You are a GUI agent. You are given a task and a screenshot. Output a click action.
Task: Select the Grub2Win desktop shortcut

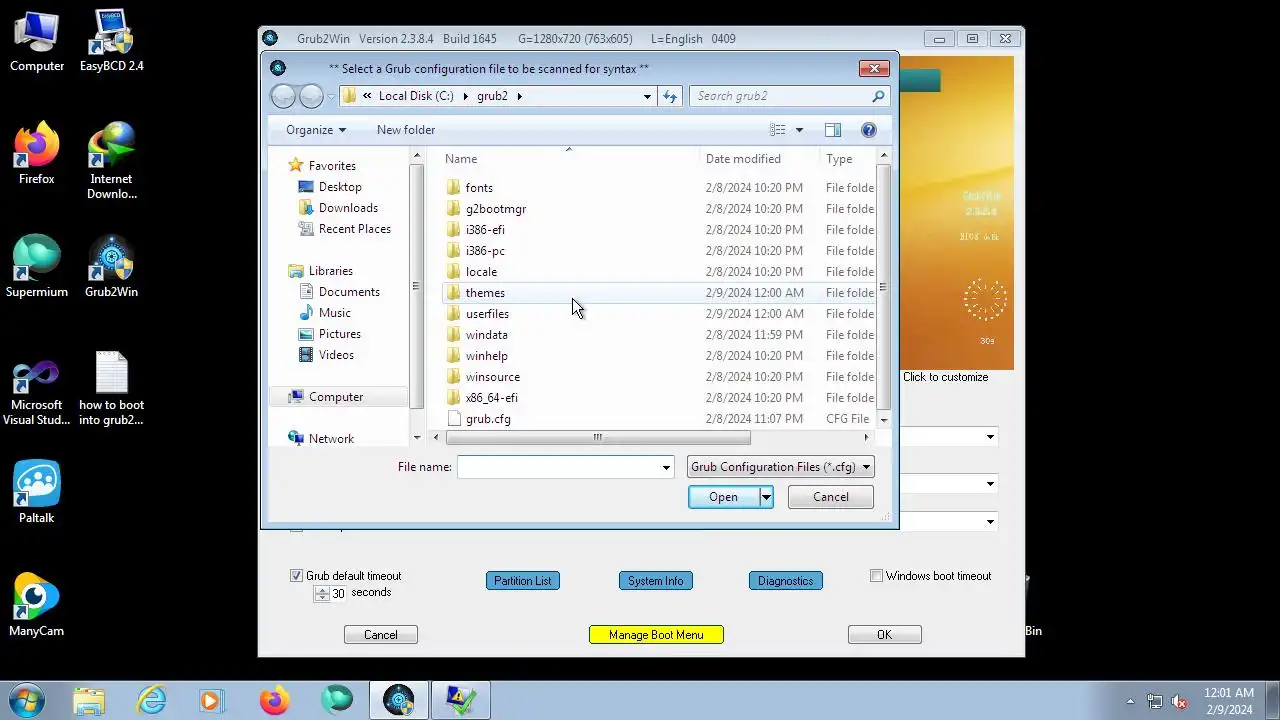111,268
